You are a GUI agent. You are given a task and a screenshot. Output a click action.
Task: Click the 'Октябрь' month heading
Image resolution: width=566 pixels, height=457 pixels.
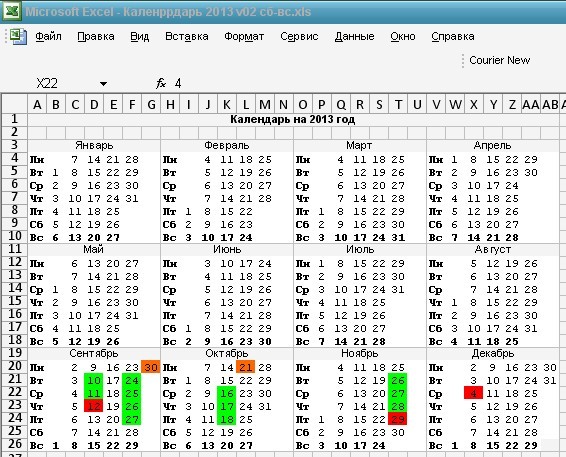227,353
